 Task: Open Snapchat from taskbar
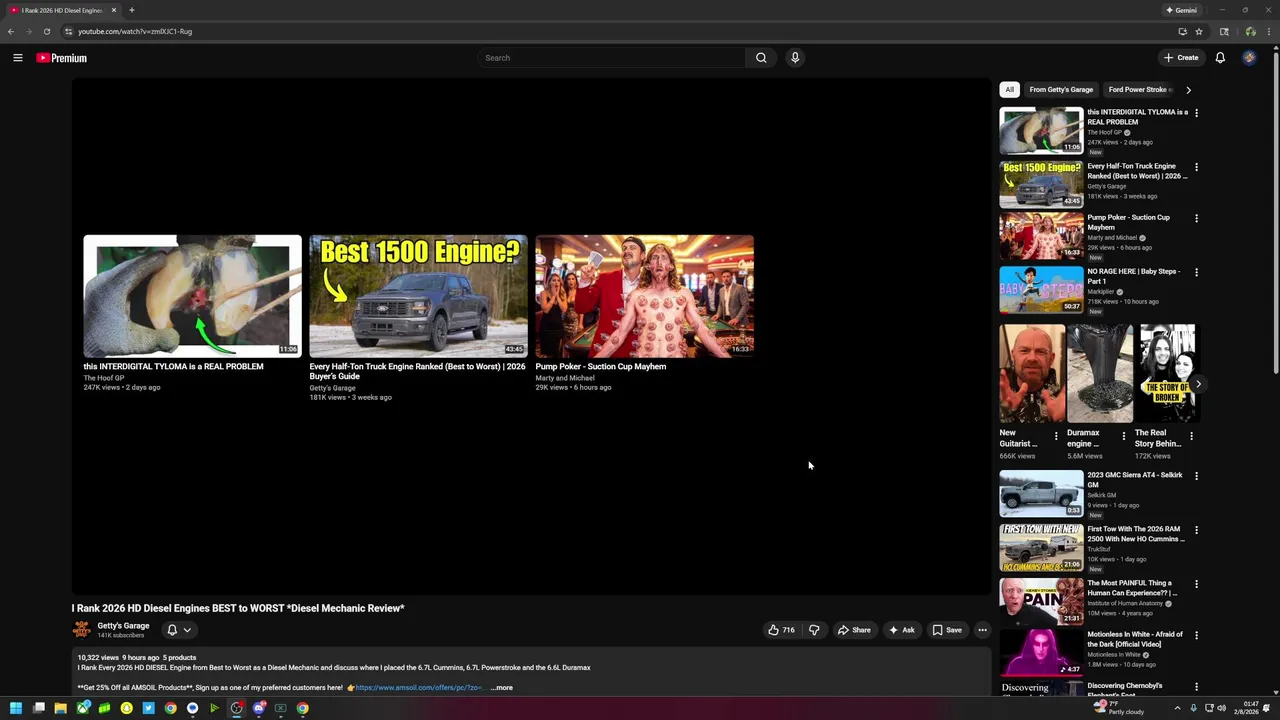(x=126, y=708)
